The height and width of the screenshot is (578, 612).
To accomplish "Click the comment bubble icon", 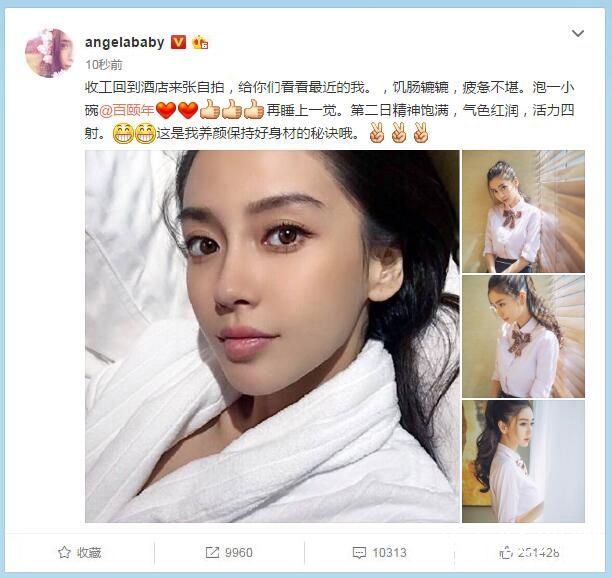I will tap(359, 553).
